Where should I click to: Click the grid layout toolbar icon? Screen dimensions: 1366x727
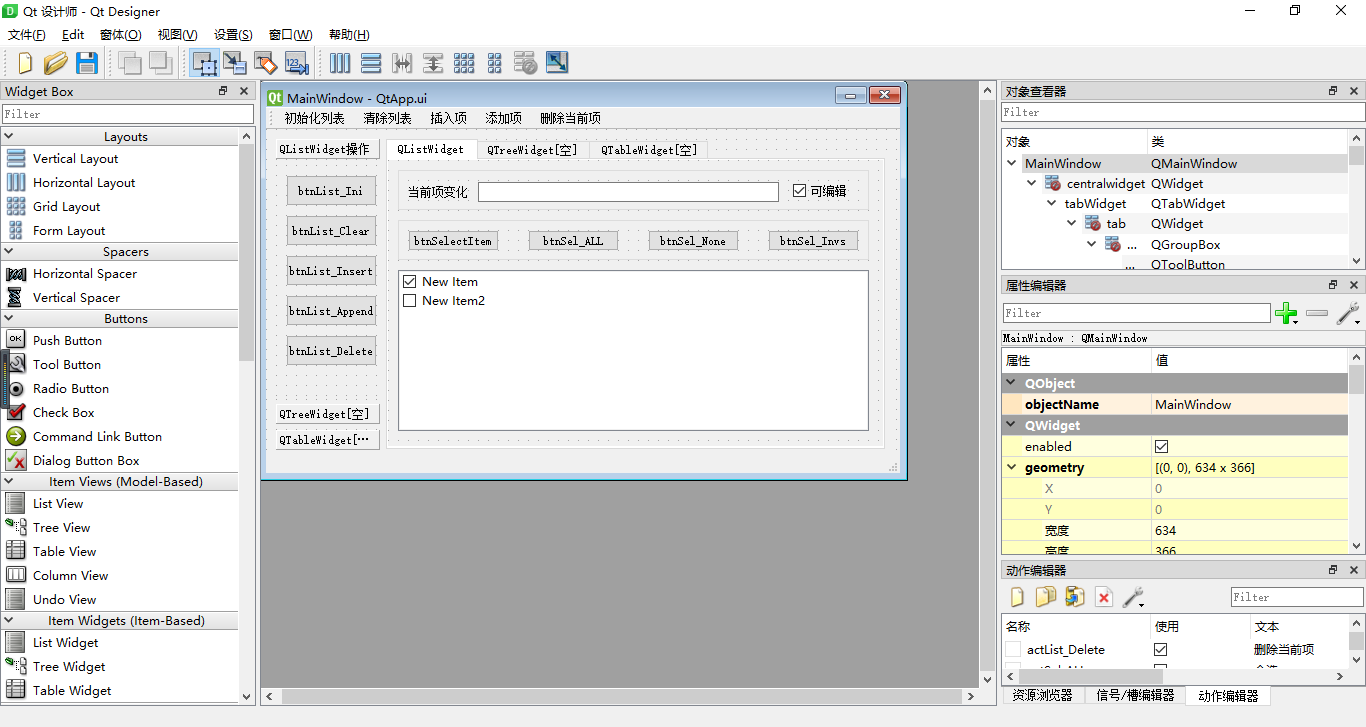(464, 62)
